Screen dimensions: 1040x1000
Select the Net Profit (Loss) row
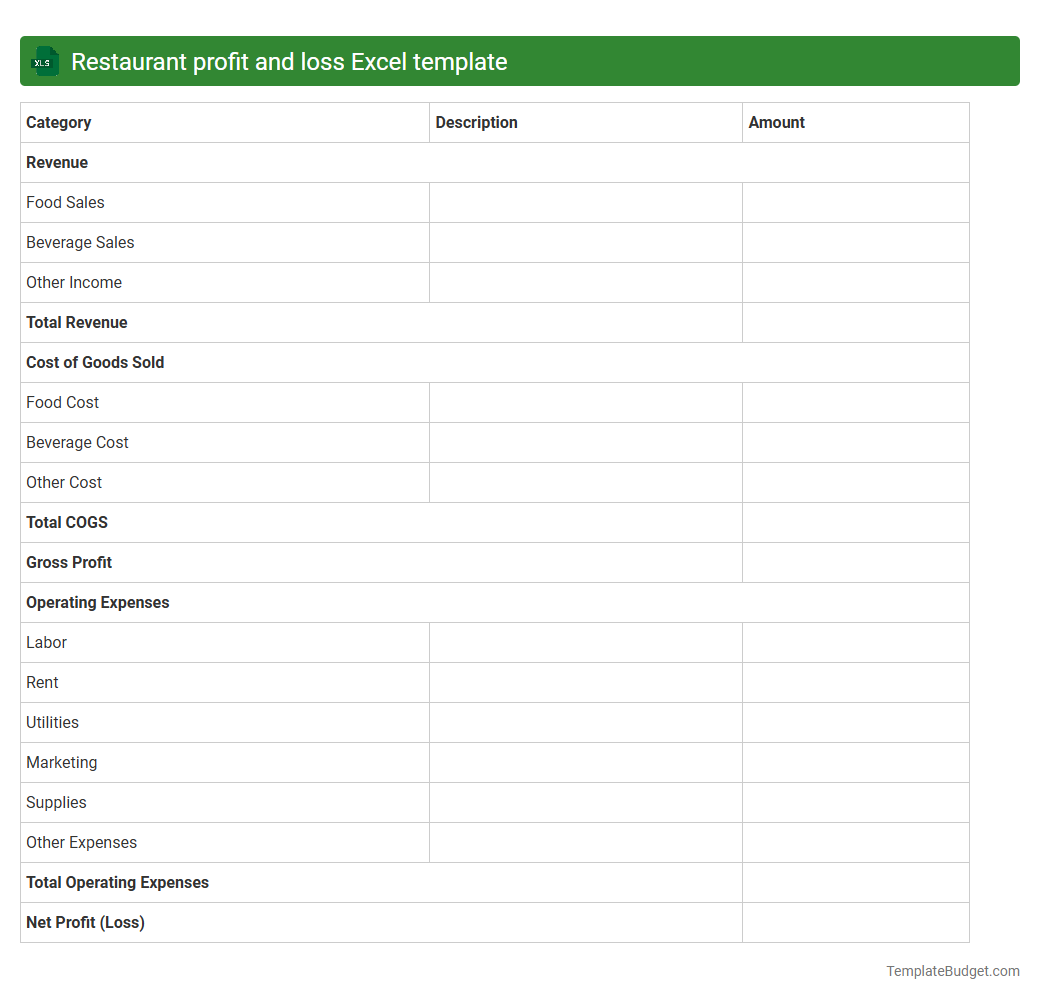[x=85, y=922]
